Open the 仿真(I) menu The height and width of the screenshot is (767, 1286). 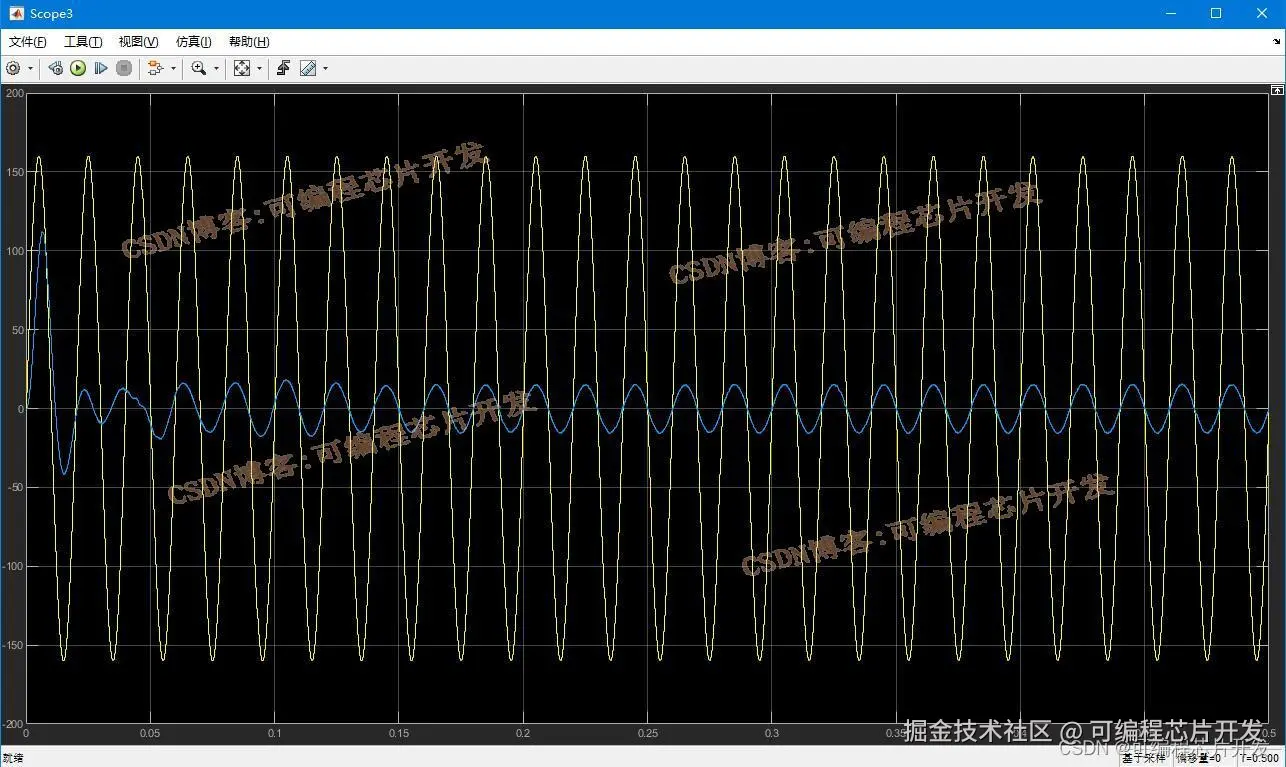point(194,42)
